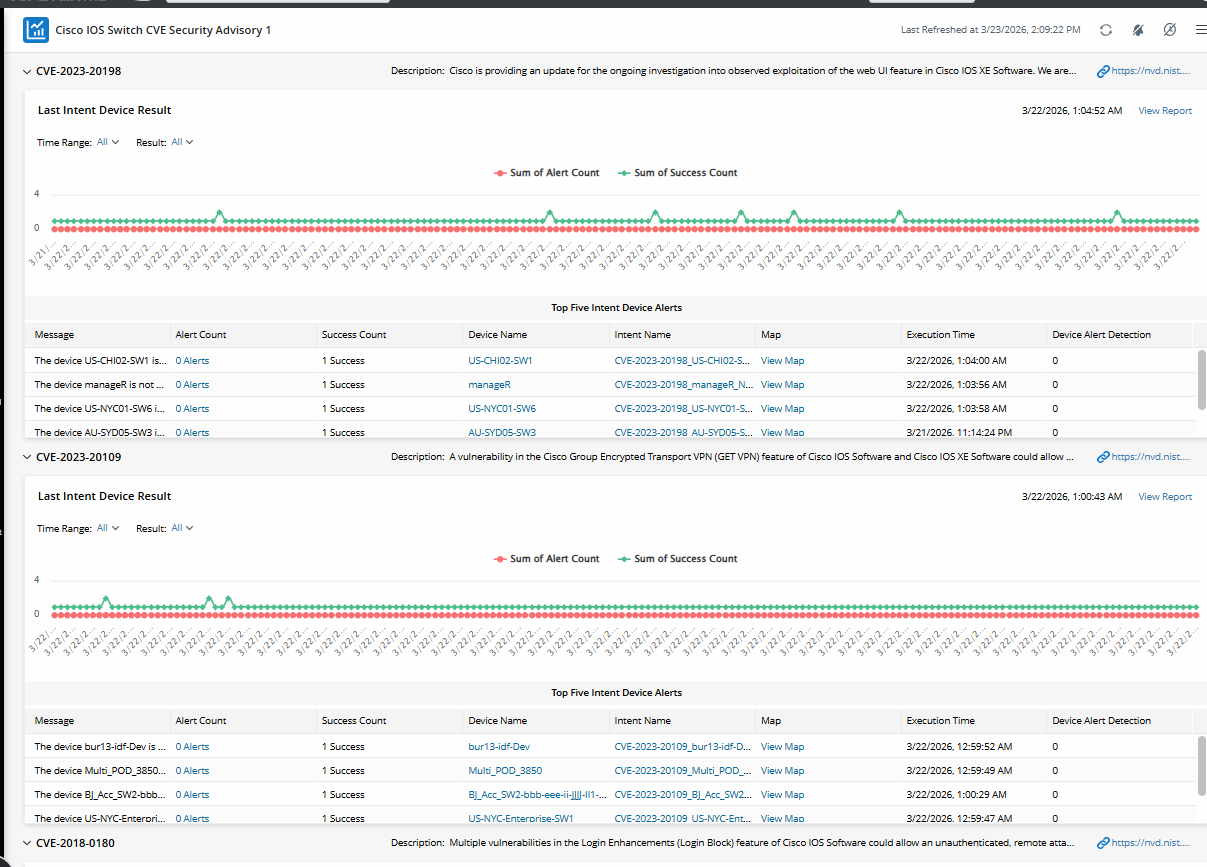
Task: Sort first table by Alert Count column
Action: point(201,335)
